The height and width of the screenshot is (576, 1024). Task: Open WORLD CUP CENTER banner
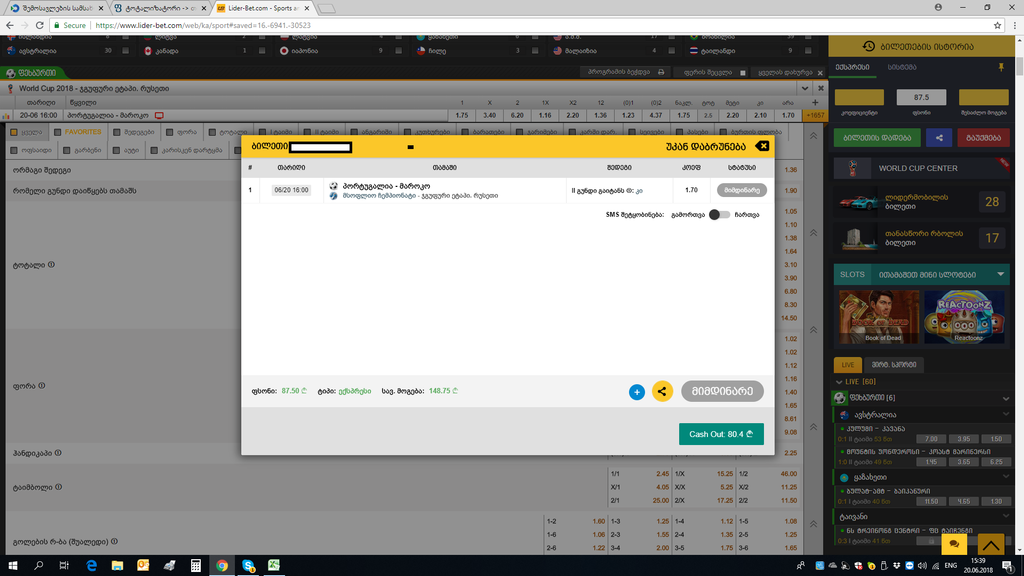point(921,168)
